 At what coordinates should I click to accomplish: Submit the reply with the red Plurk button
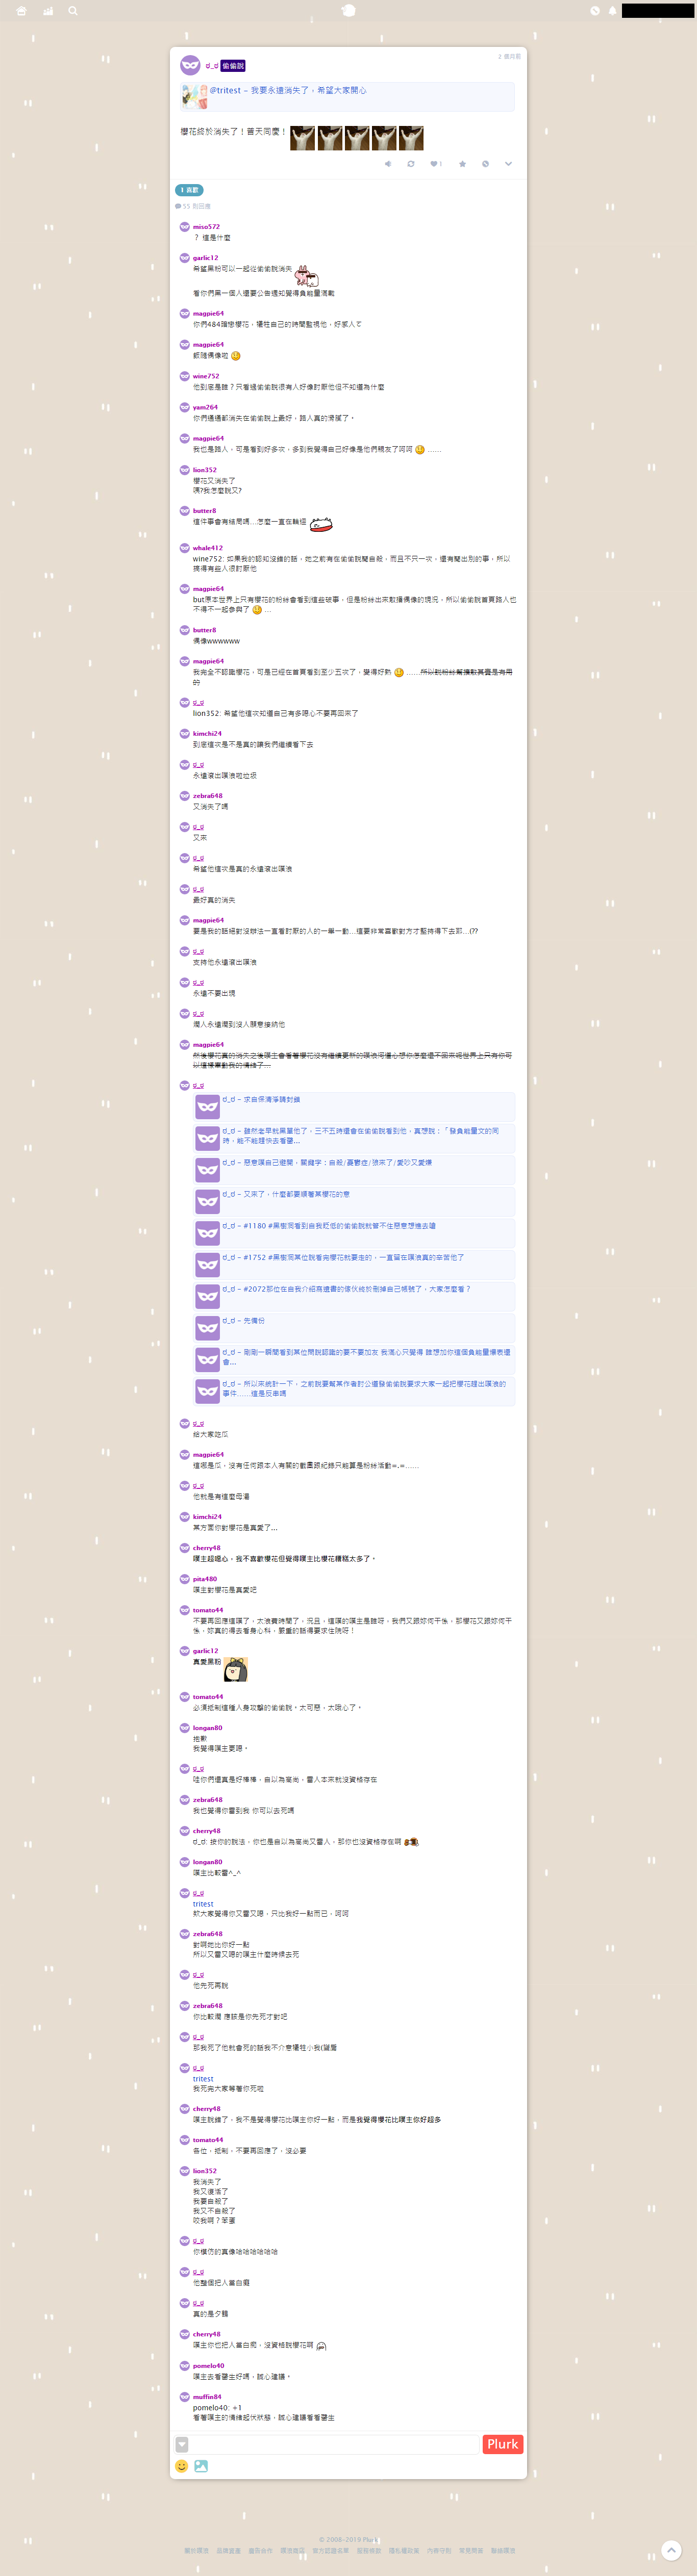[502, 2444]
